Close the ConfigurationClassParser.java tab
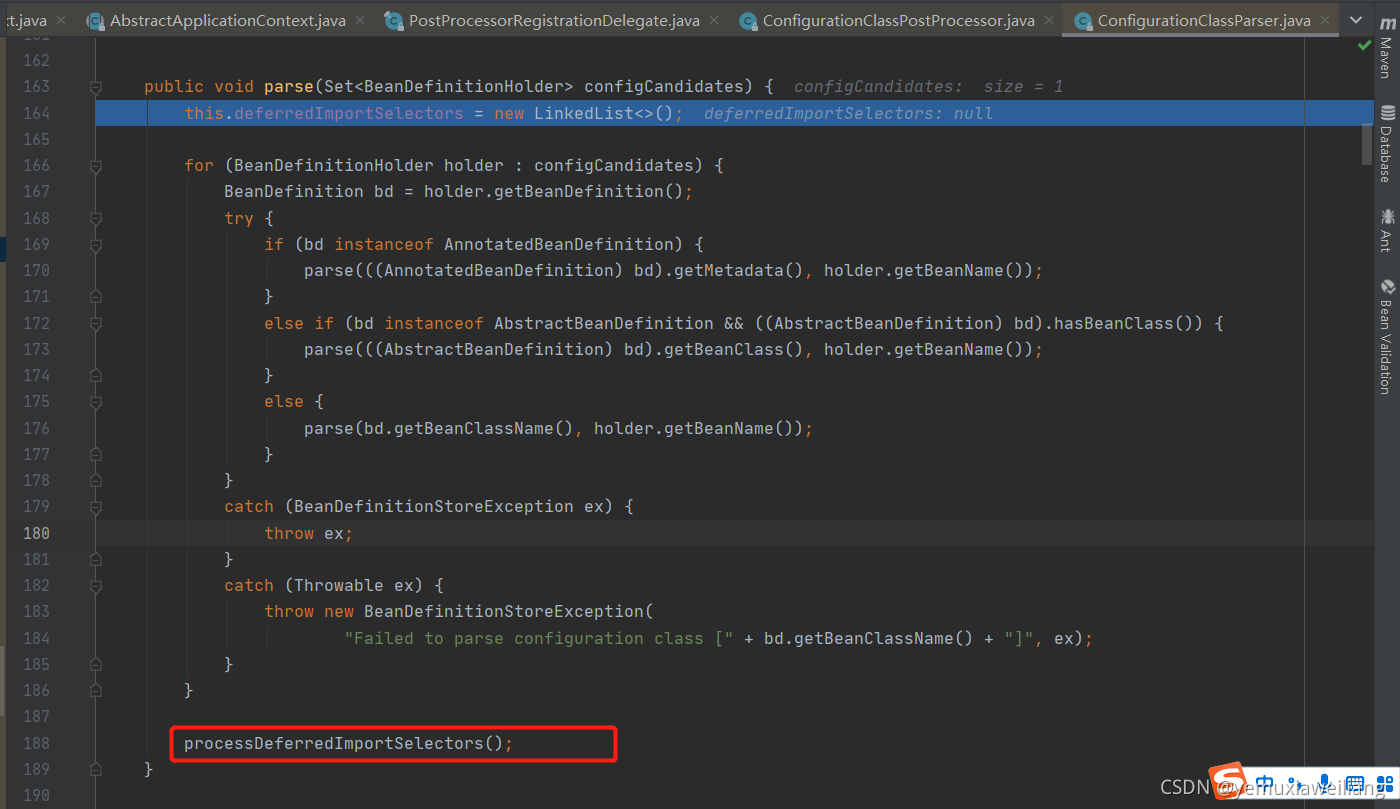The image size is (1400, 809). (x=1325, y=21)
